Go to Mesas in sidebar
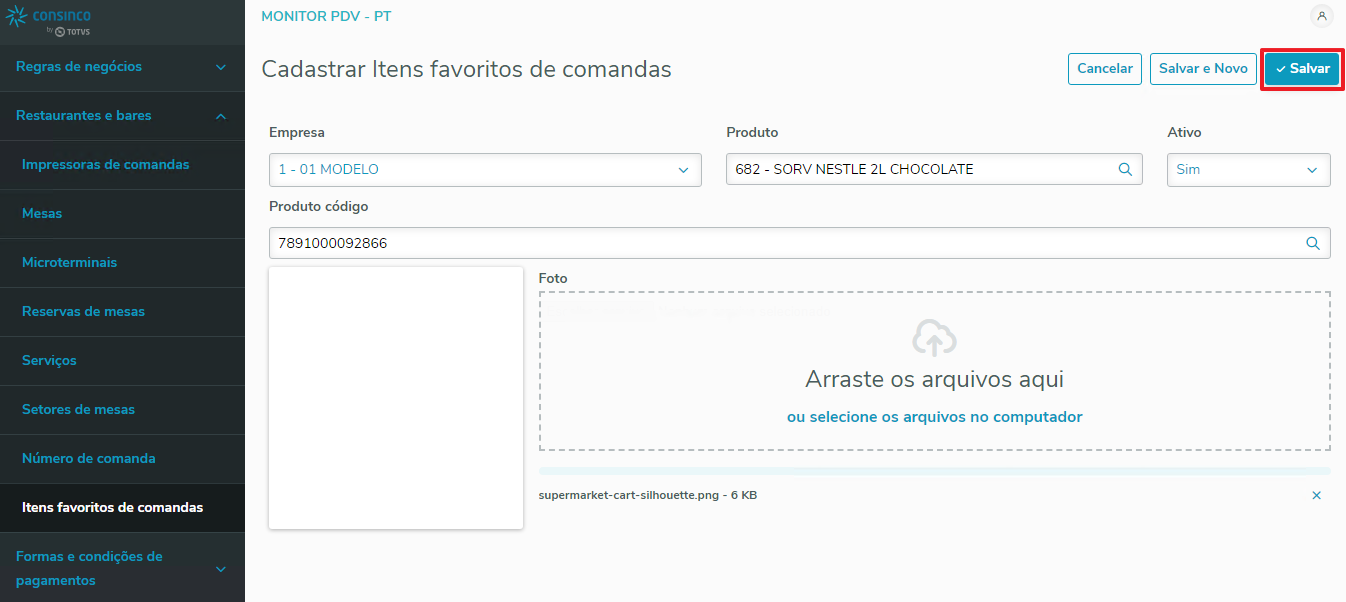 click(x=42, y=214)
